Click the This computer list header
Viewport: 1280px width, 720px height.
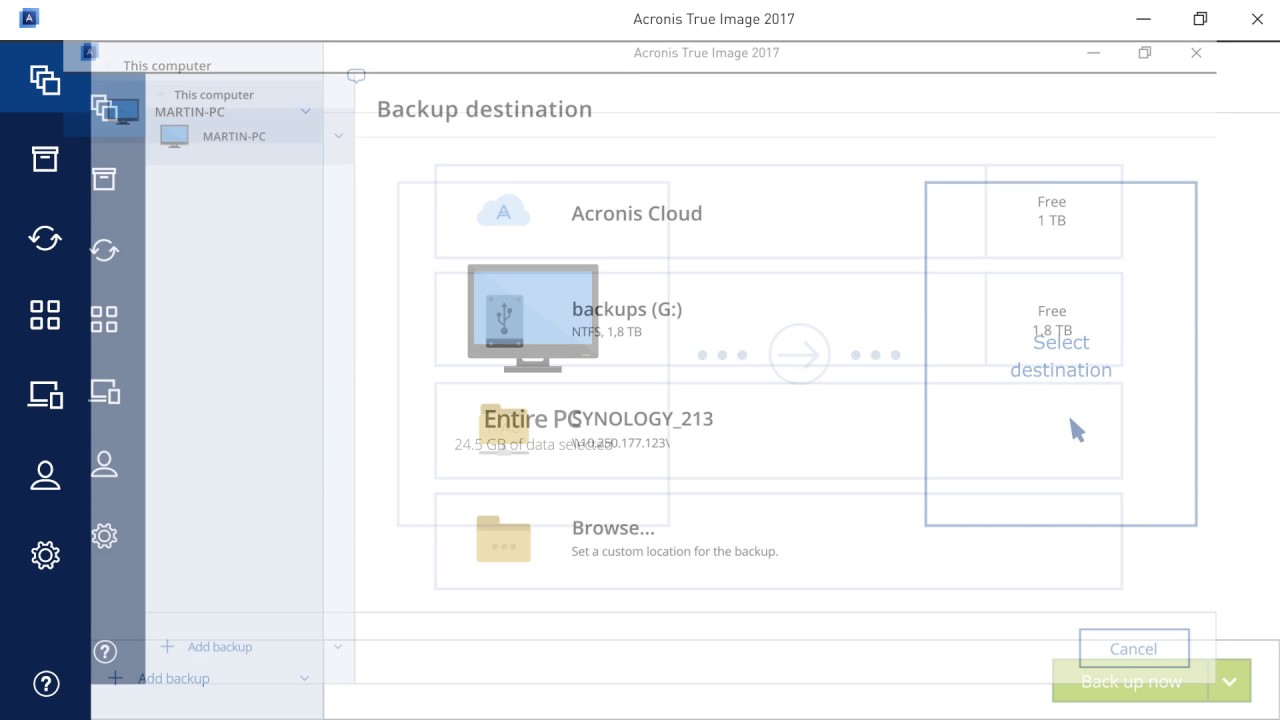click(x=167, y=66)
